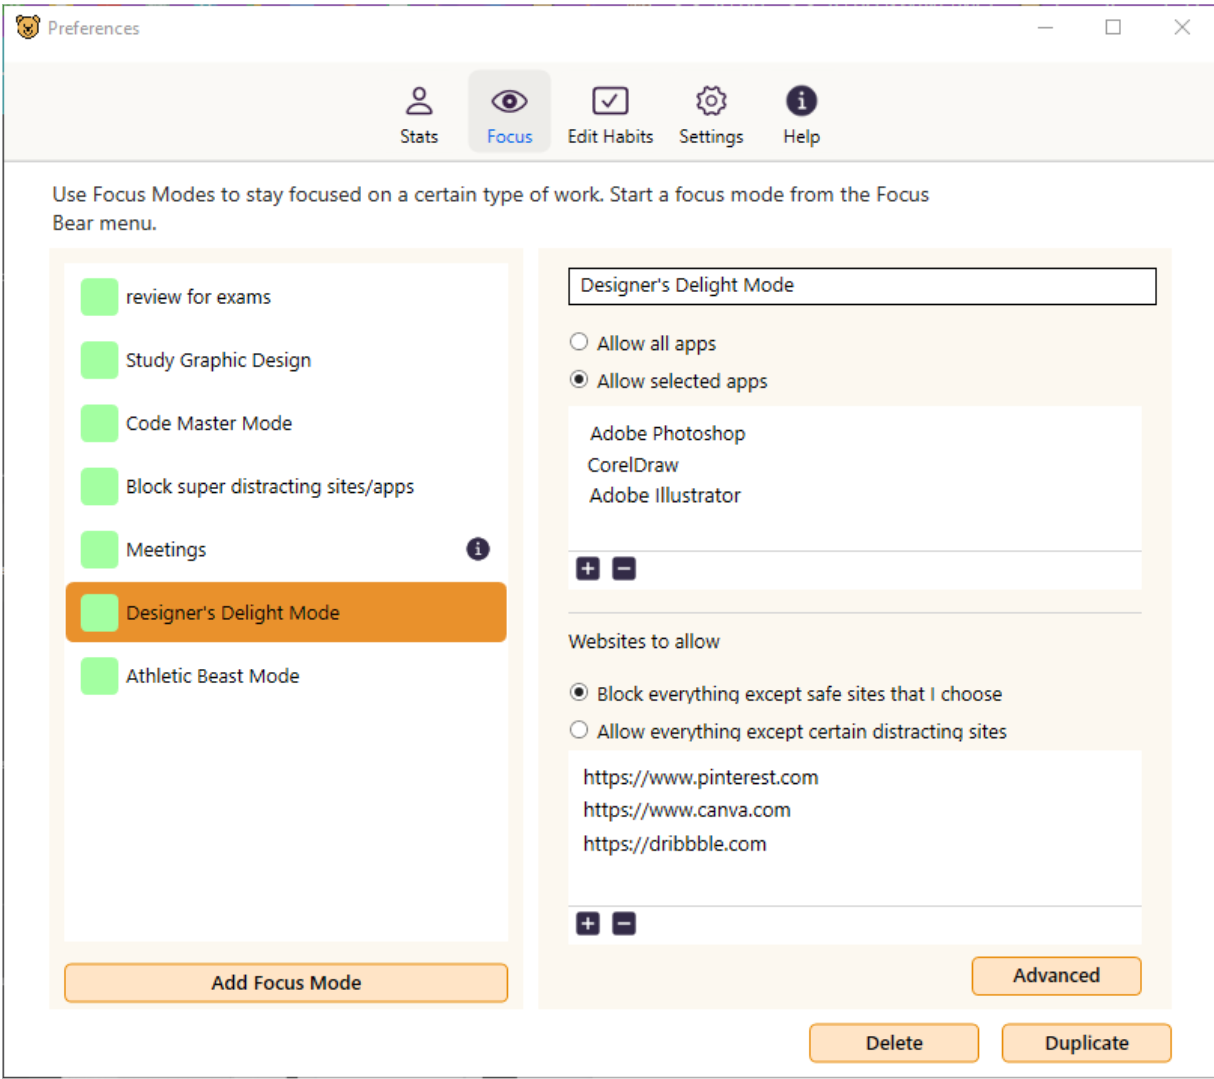This screenshot has width=1214, height=1079.
Task: Switch to the Settings tab label
Action: click(x=711, y=137)
